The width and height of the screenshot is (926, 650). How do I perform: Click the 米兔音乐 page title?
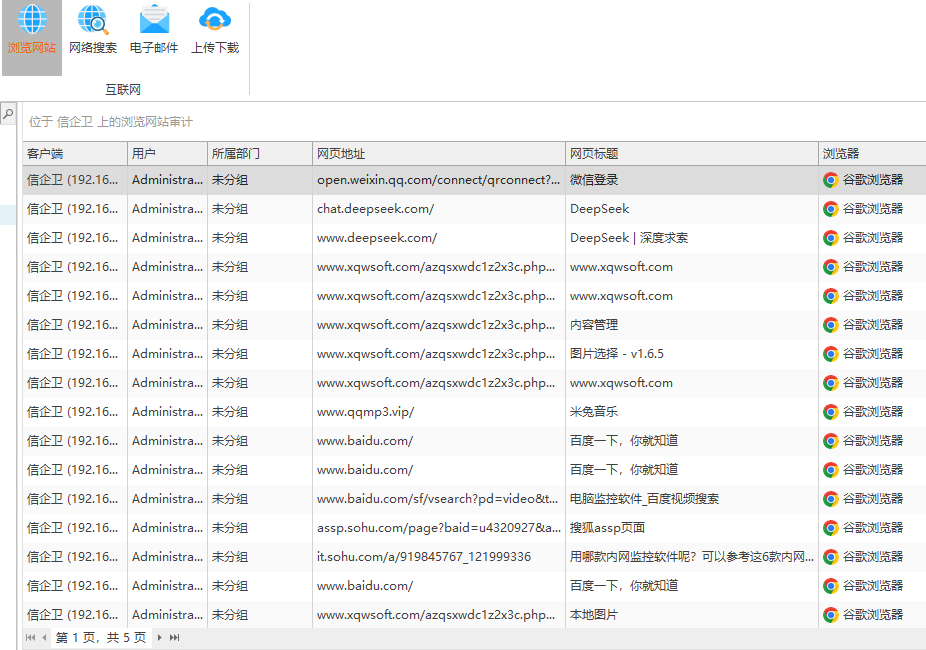click(x=594, y=411)
